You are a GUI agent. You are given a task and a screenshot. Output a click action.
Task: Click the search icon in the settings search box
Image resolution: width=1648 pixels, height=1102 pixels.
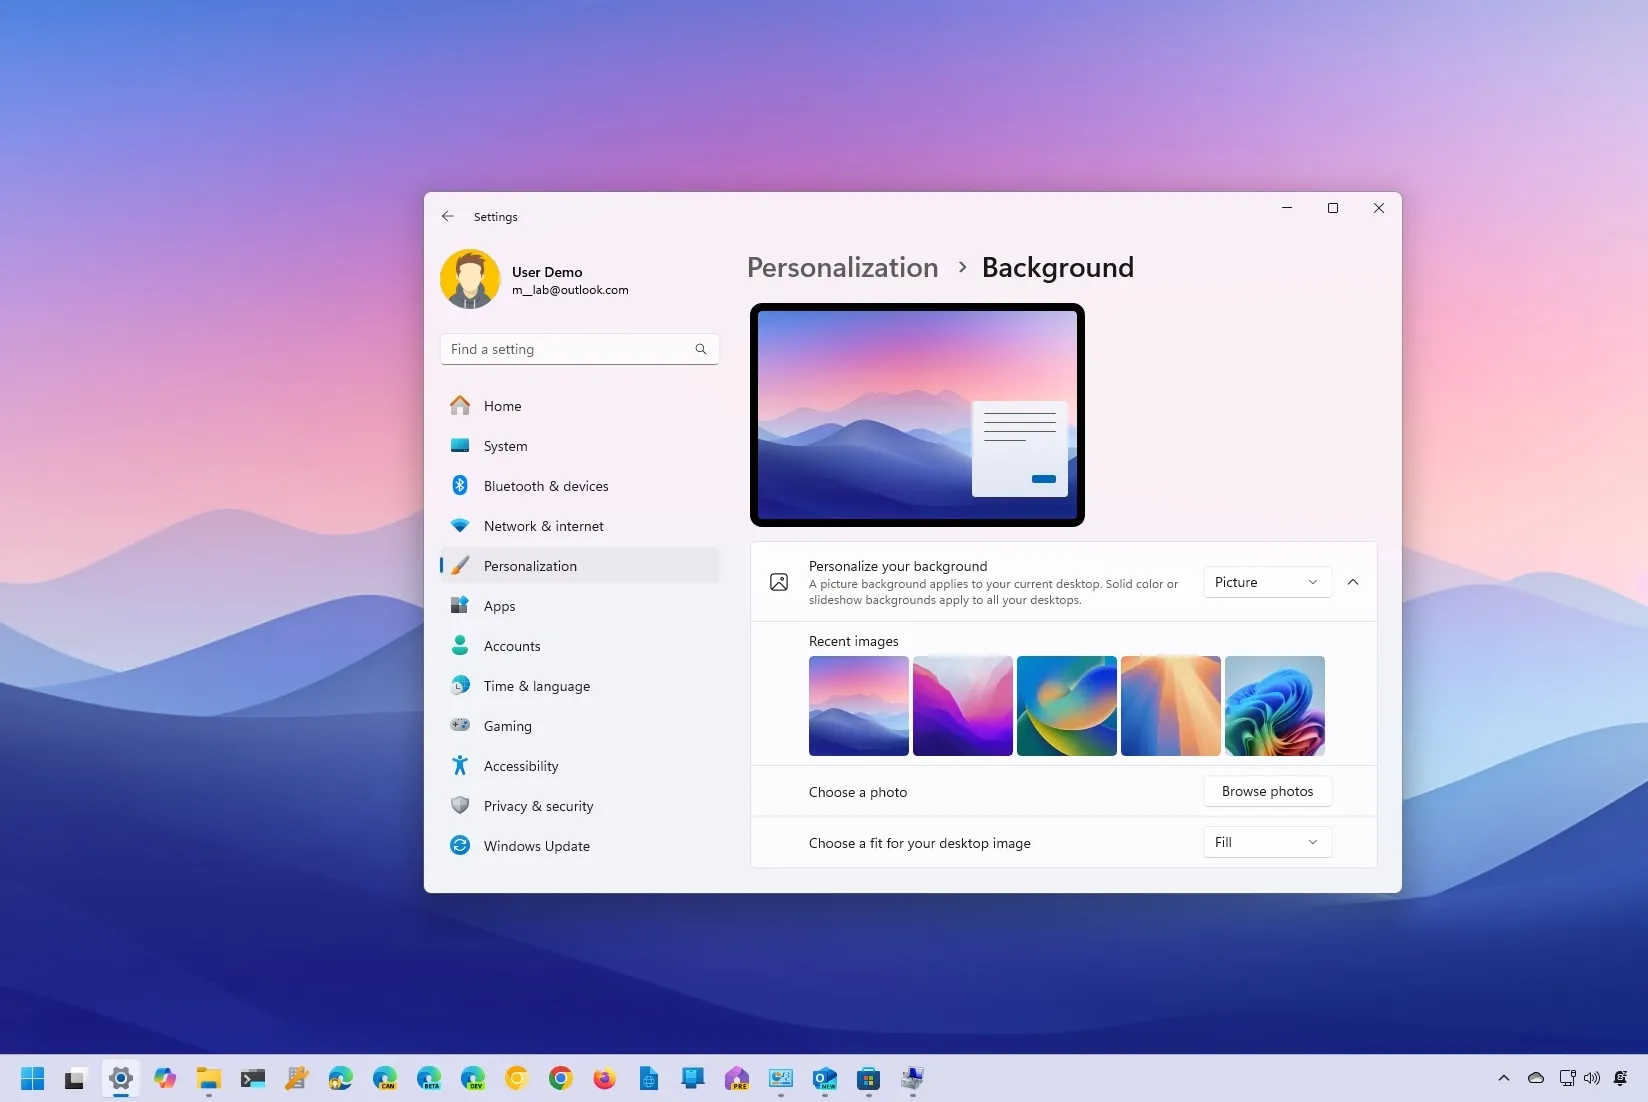click(x=700, y=349)
